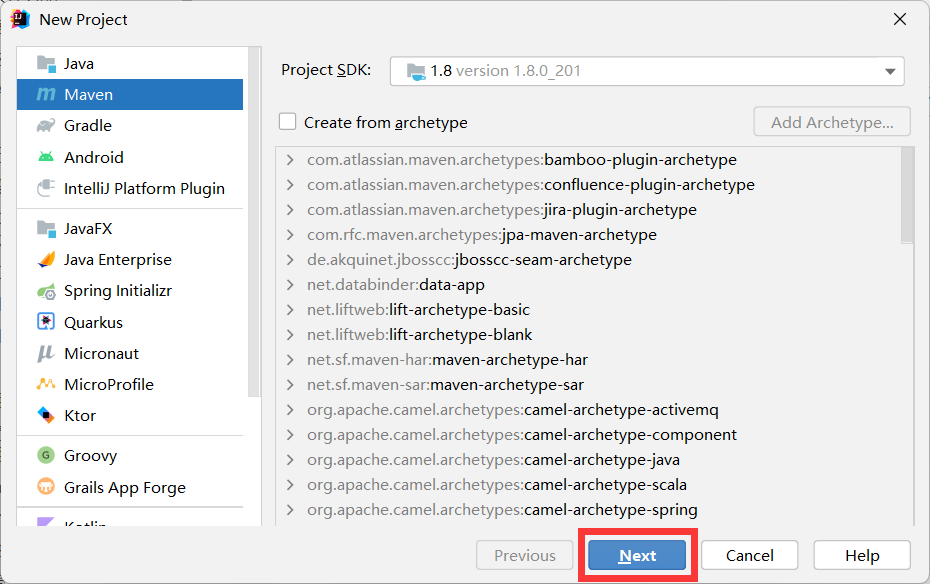930x584 pixels.
Task: Open the Project SDK dropdown arrow
Action: (890, 71)
